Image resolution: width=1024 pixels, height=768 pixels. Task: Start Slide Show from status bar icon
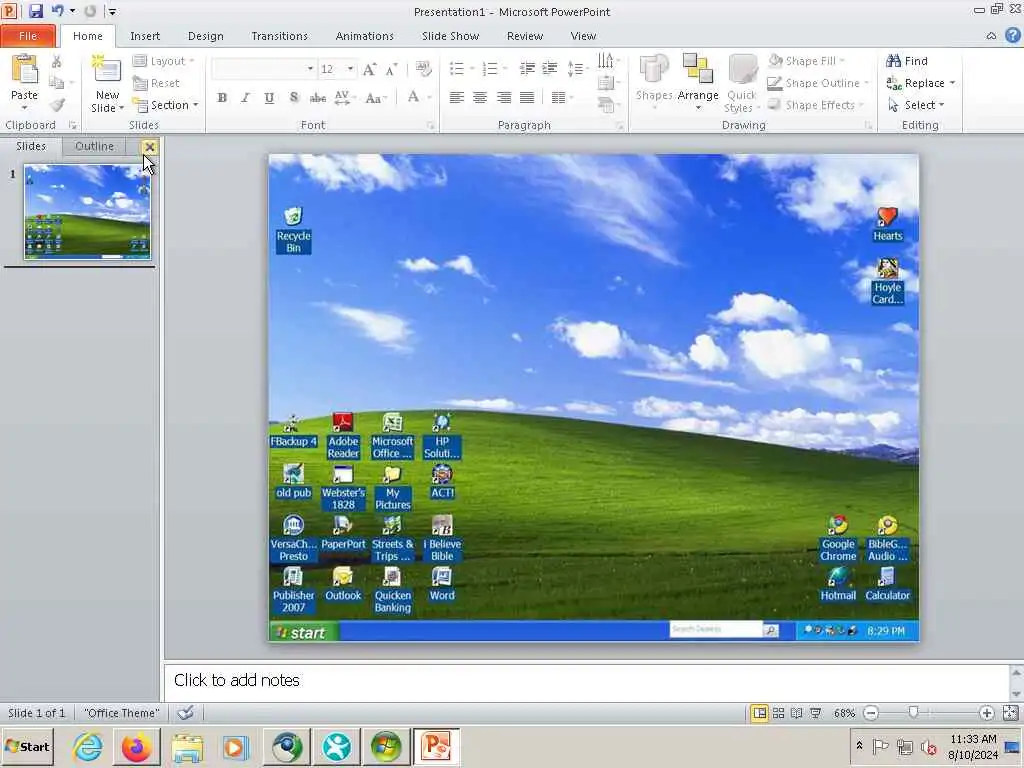tap(816, 713)
